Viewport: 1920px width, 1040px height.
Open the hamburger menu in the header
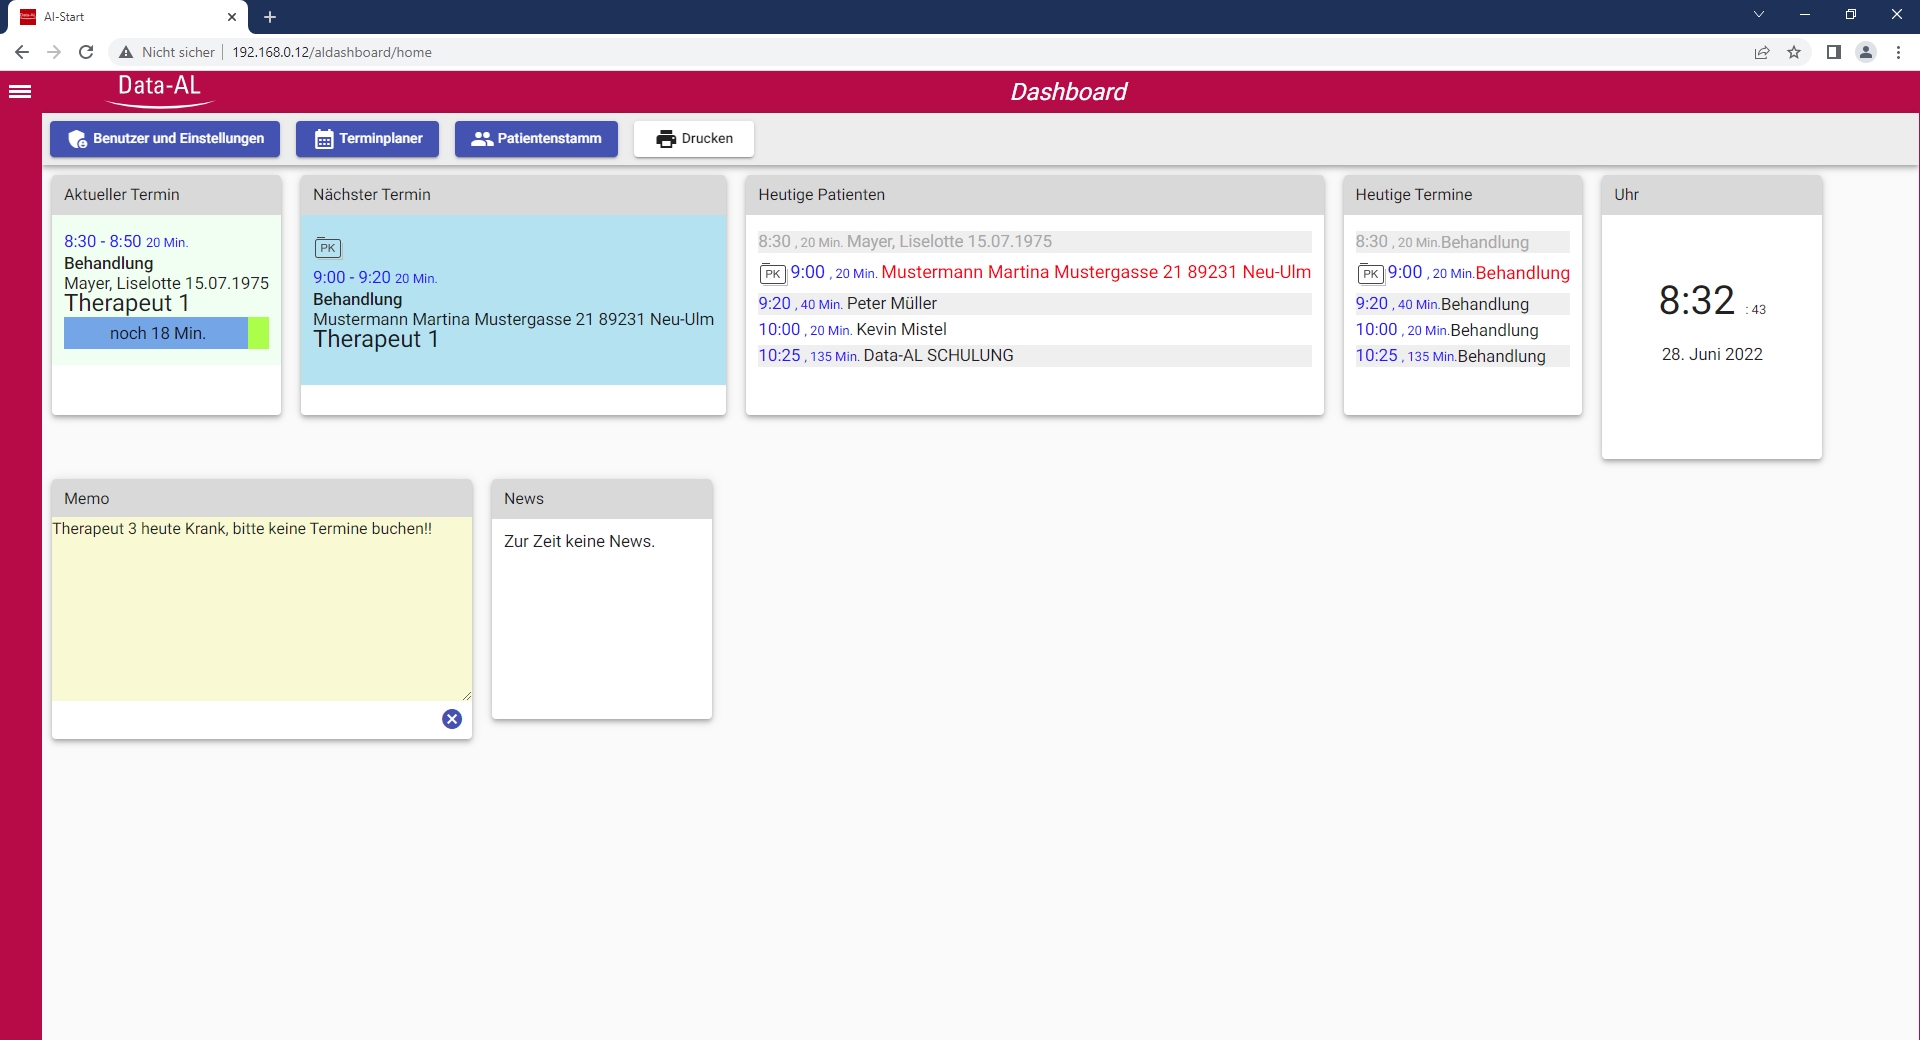[20, 92]
